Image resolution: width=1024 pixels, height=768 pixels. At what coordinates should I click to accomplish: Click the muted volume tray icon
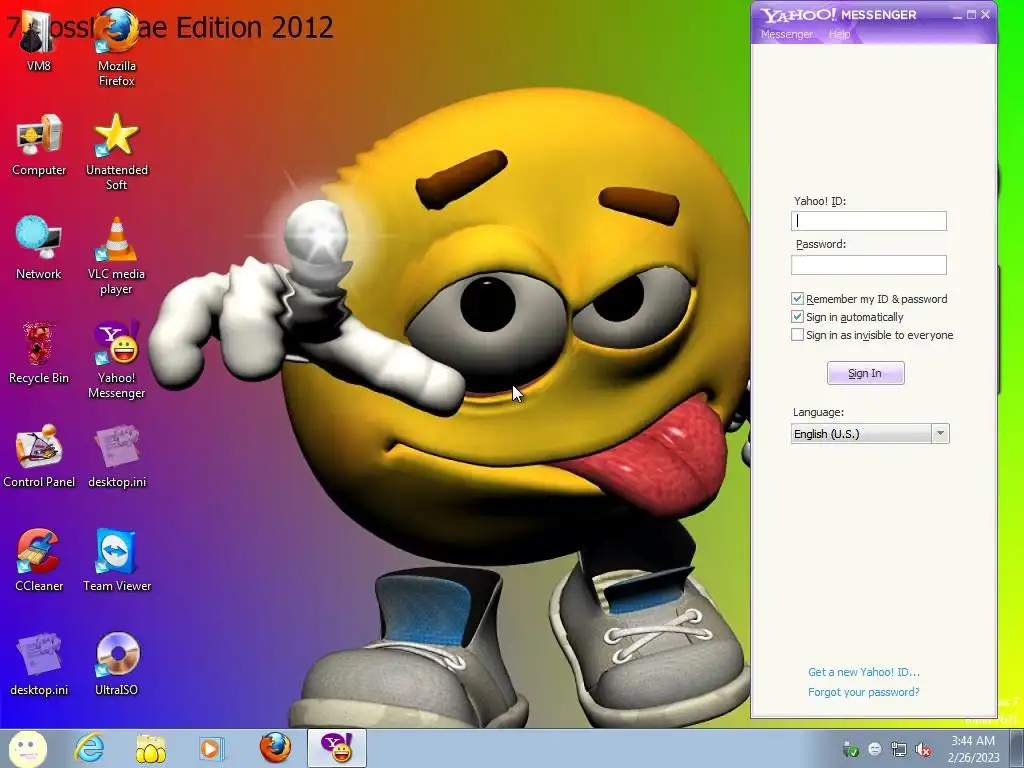[923, 750]
